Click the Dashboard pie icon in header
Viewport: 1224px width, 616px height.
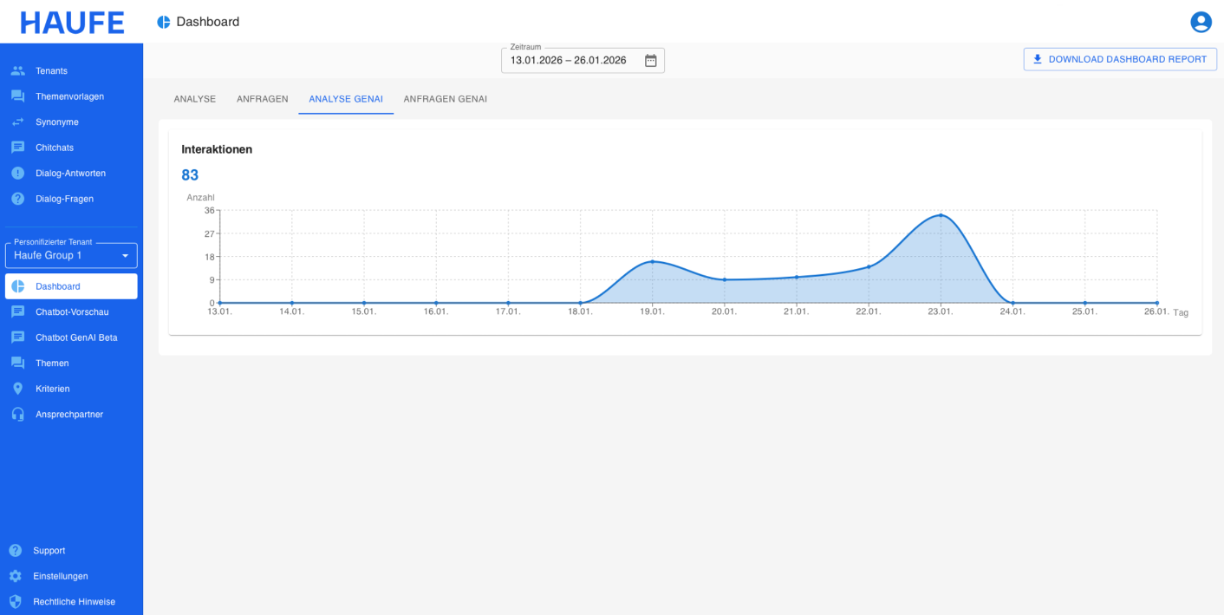point(164,22)
